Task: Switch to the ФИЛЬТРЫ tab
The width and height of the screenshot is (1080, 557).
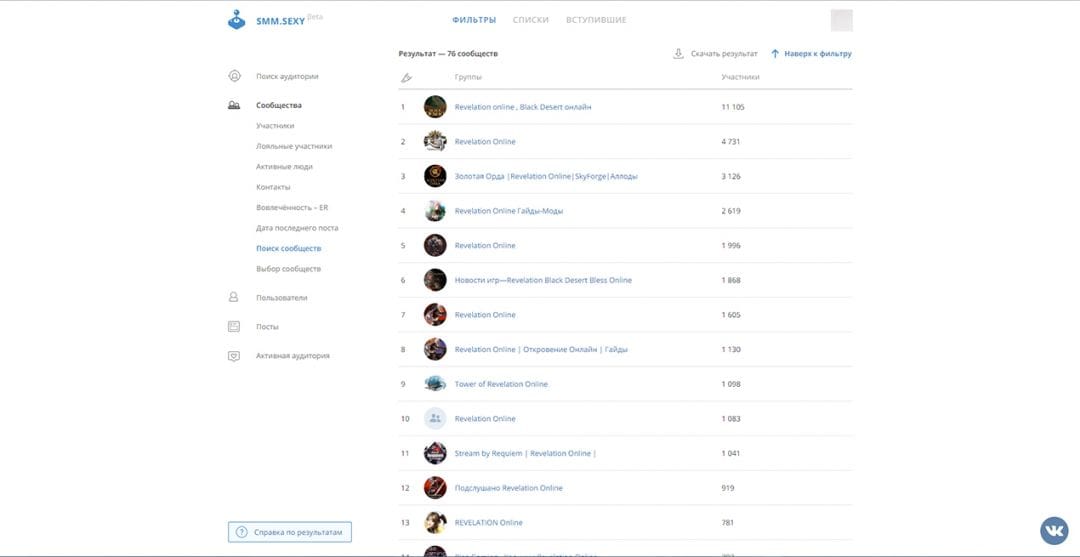Action: (474, 20)
